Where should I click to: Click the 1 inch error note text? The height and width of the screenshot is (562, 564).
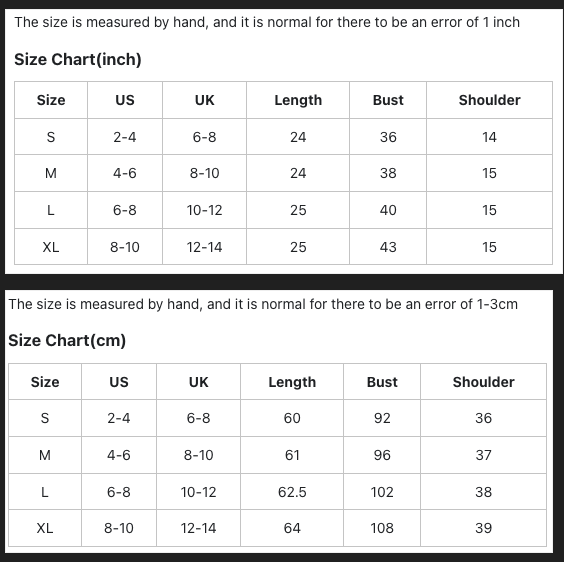pyautogui.click(x=267, y=22)
